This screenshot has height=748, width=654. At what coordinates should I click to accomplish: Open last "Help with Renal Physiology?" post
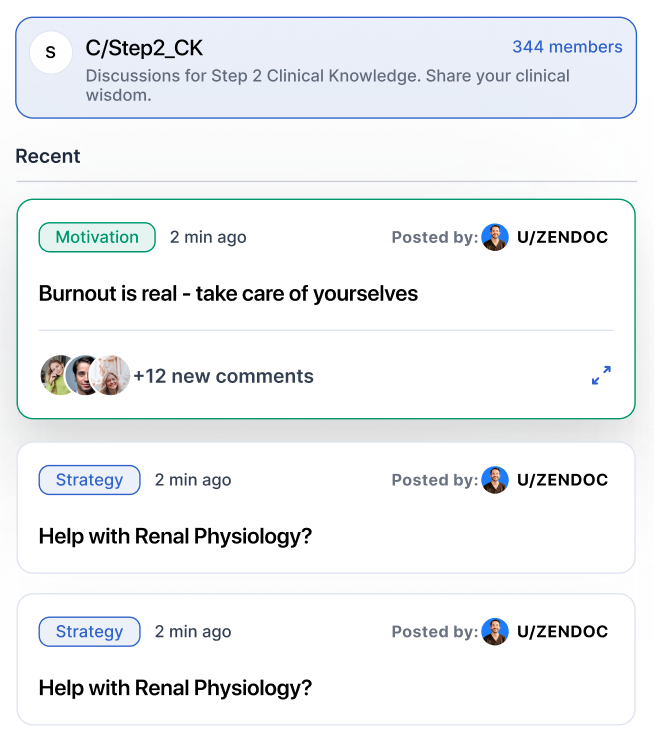point(175,688)
